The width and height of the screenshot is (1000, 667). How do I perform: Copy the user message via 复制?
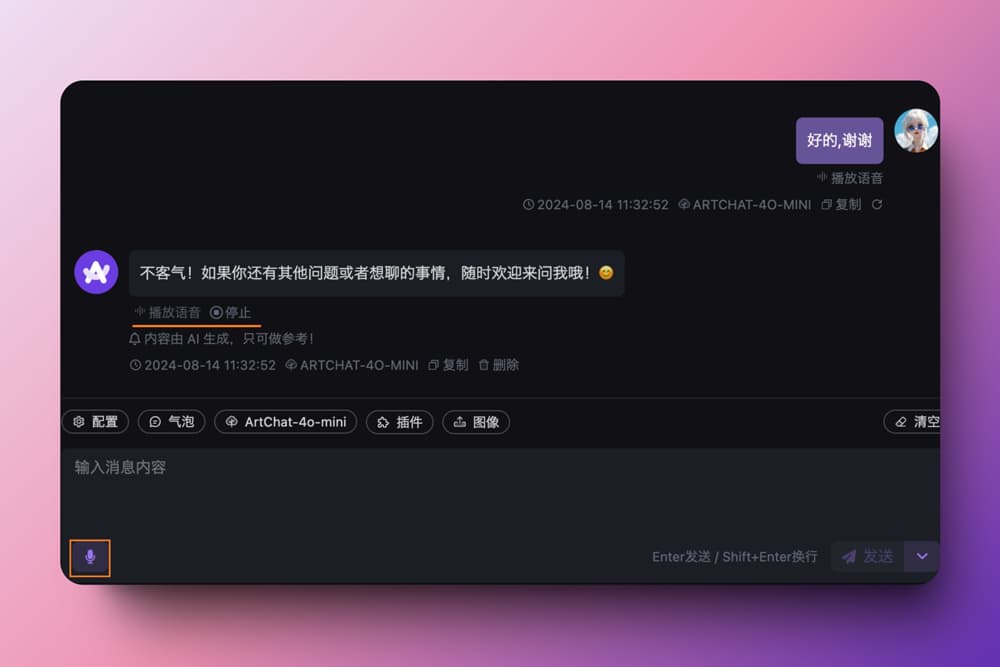click(x=841, y=204)
